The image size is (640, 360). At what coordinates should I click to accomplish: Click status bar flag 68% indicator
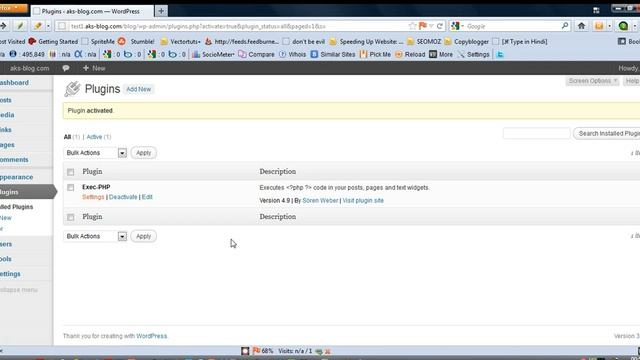[263, 351]
